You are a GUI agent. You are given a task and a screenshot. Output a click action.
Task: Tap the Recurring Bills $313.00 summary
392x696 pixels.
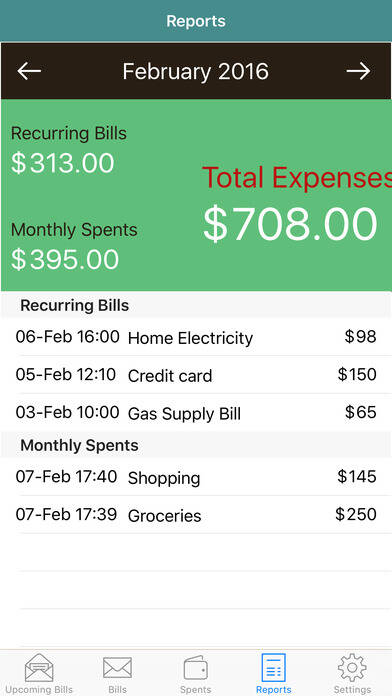(69, 150)
